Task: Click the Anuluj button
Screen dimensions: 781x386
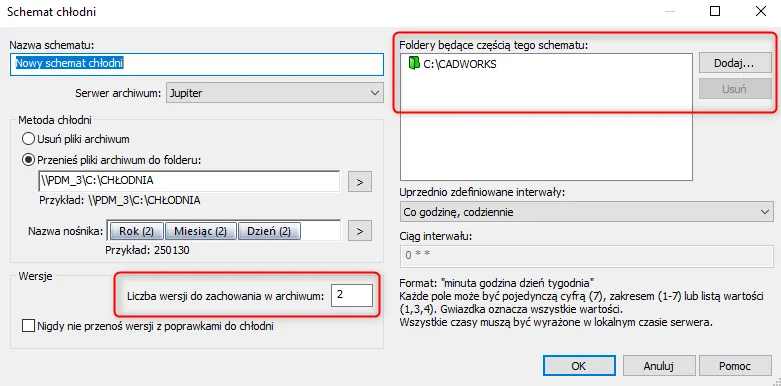Action: pos(658,366)
